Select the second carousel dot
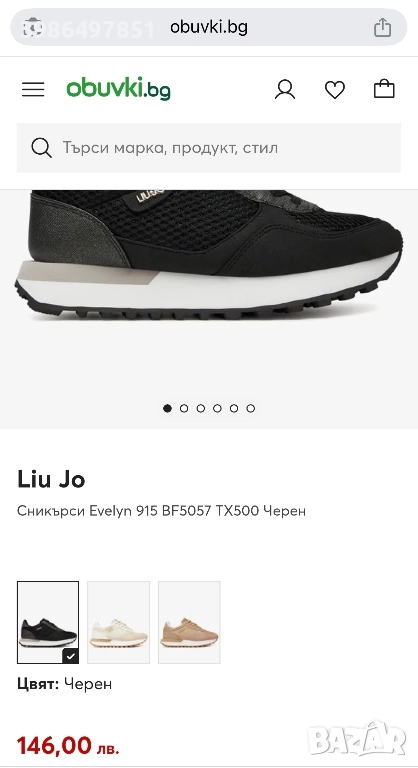The height and width of the screenshot is (768, 418). (184, 408)
